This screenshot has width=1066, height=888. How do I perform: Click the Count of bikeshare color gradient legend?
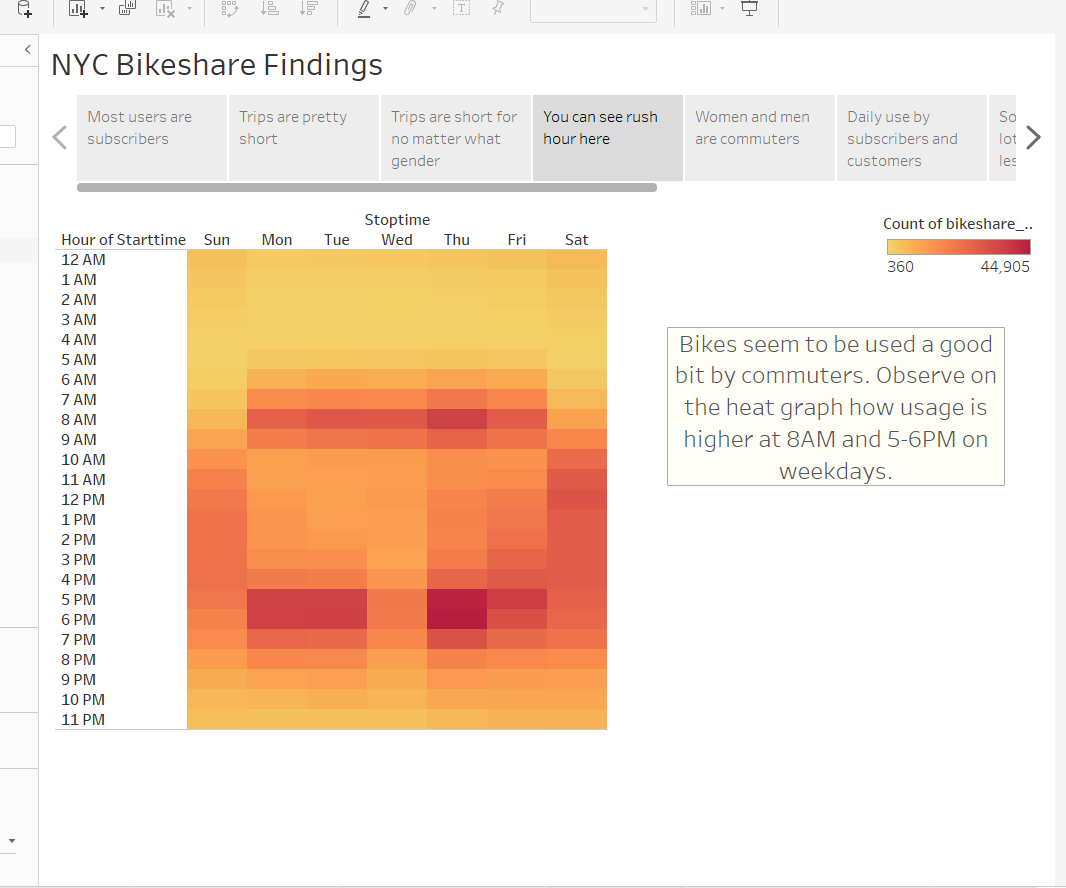(957, 244)
